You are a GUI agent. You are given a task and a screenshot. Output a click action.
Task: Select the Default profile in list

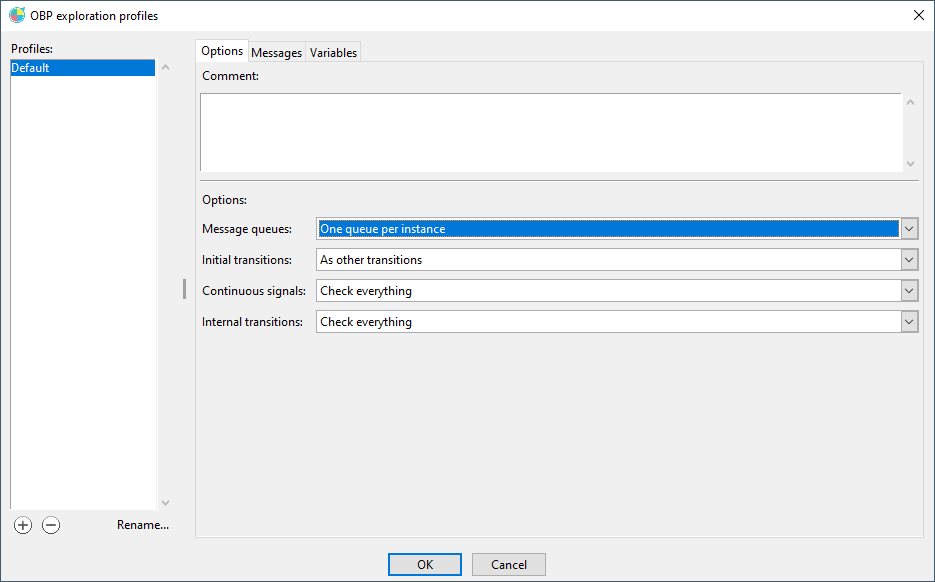[83, 68]
